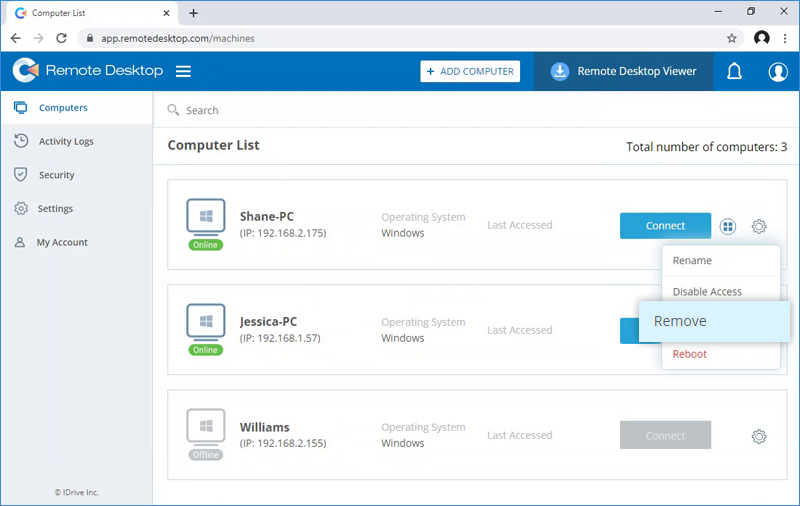Click the grid icon beside Shane-PC Connect
The width and height of the screenshot is (800, 506).
point(728,227)
